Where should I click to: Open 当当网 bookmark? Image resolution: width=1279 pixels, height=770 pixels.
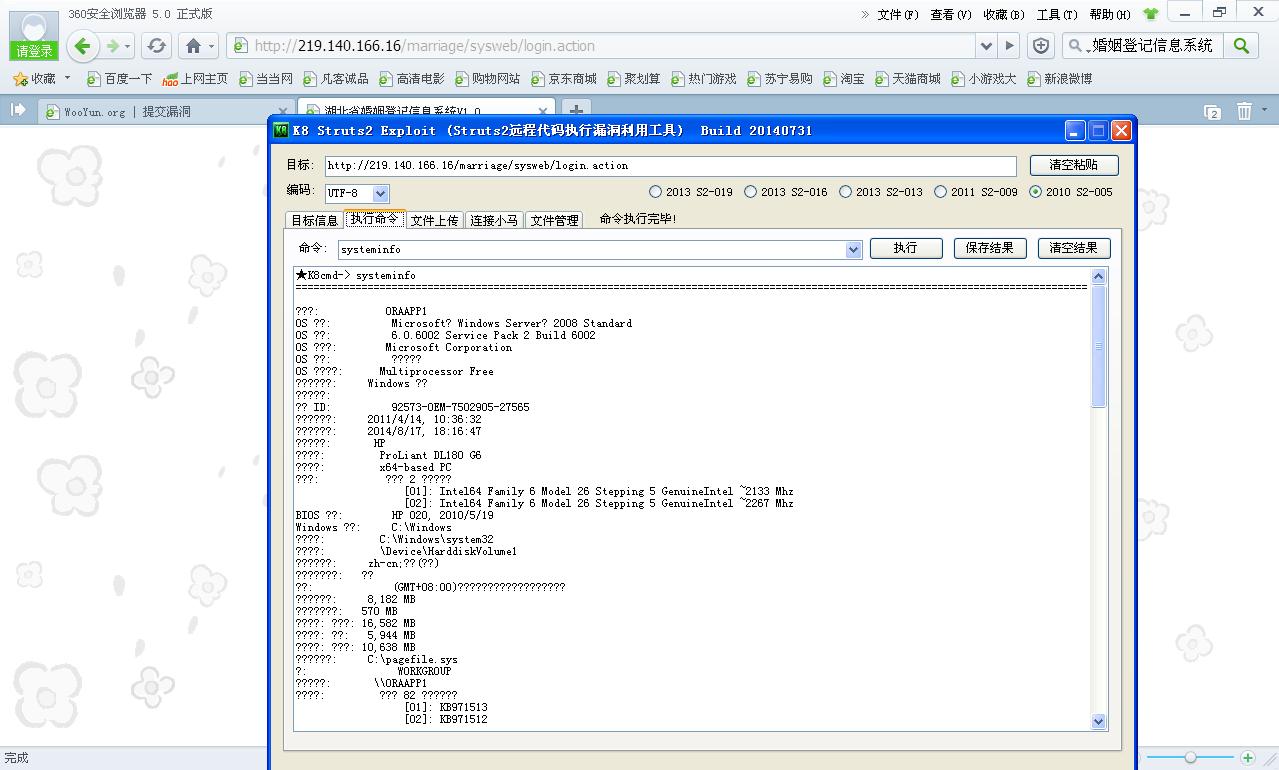click(x=265, y=78)
